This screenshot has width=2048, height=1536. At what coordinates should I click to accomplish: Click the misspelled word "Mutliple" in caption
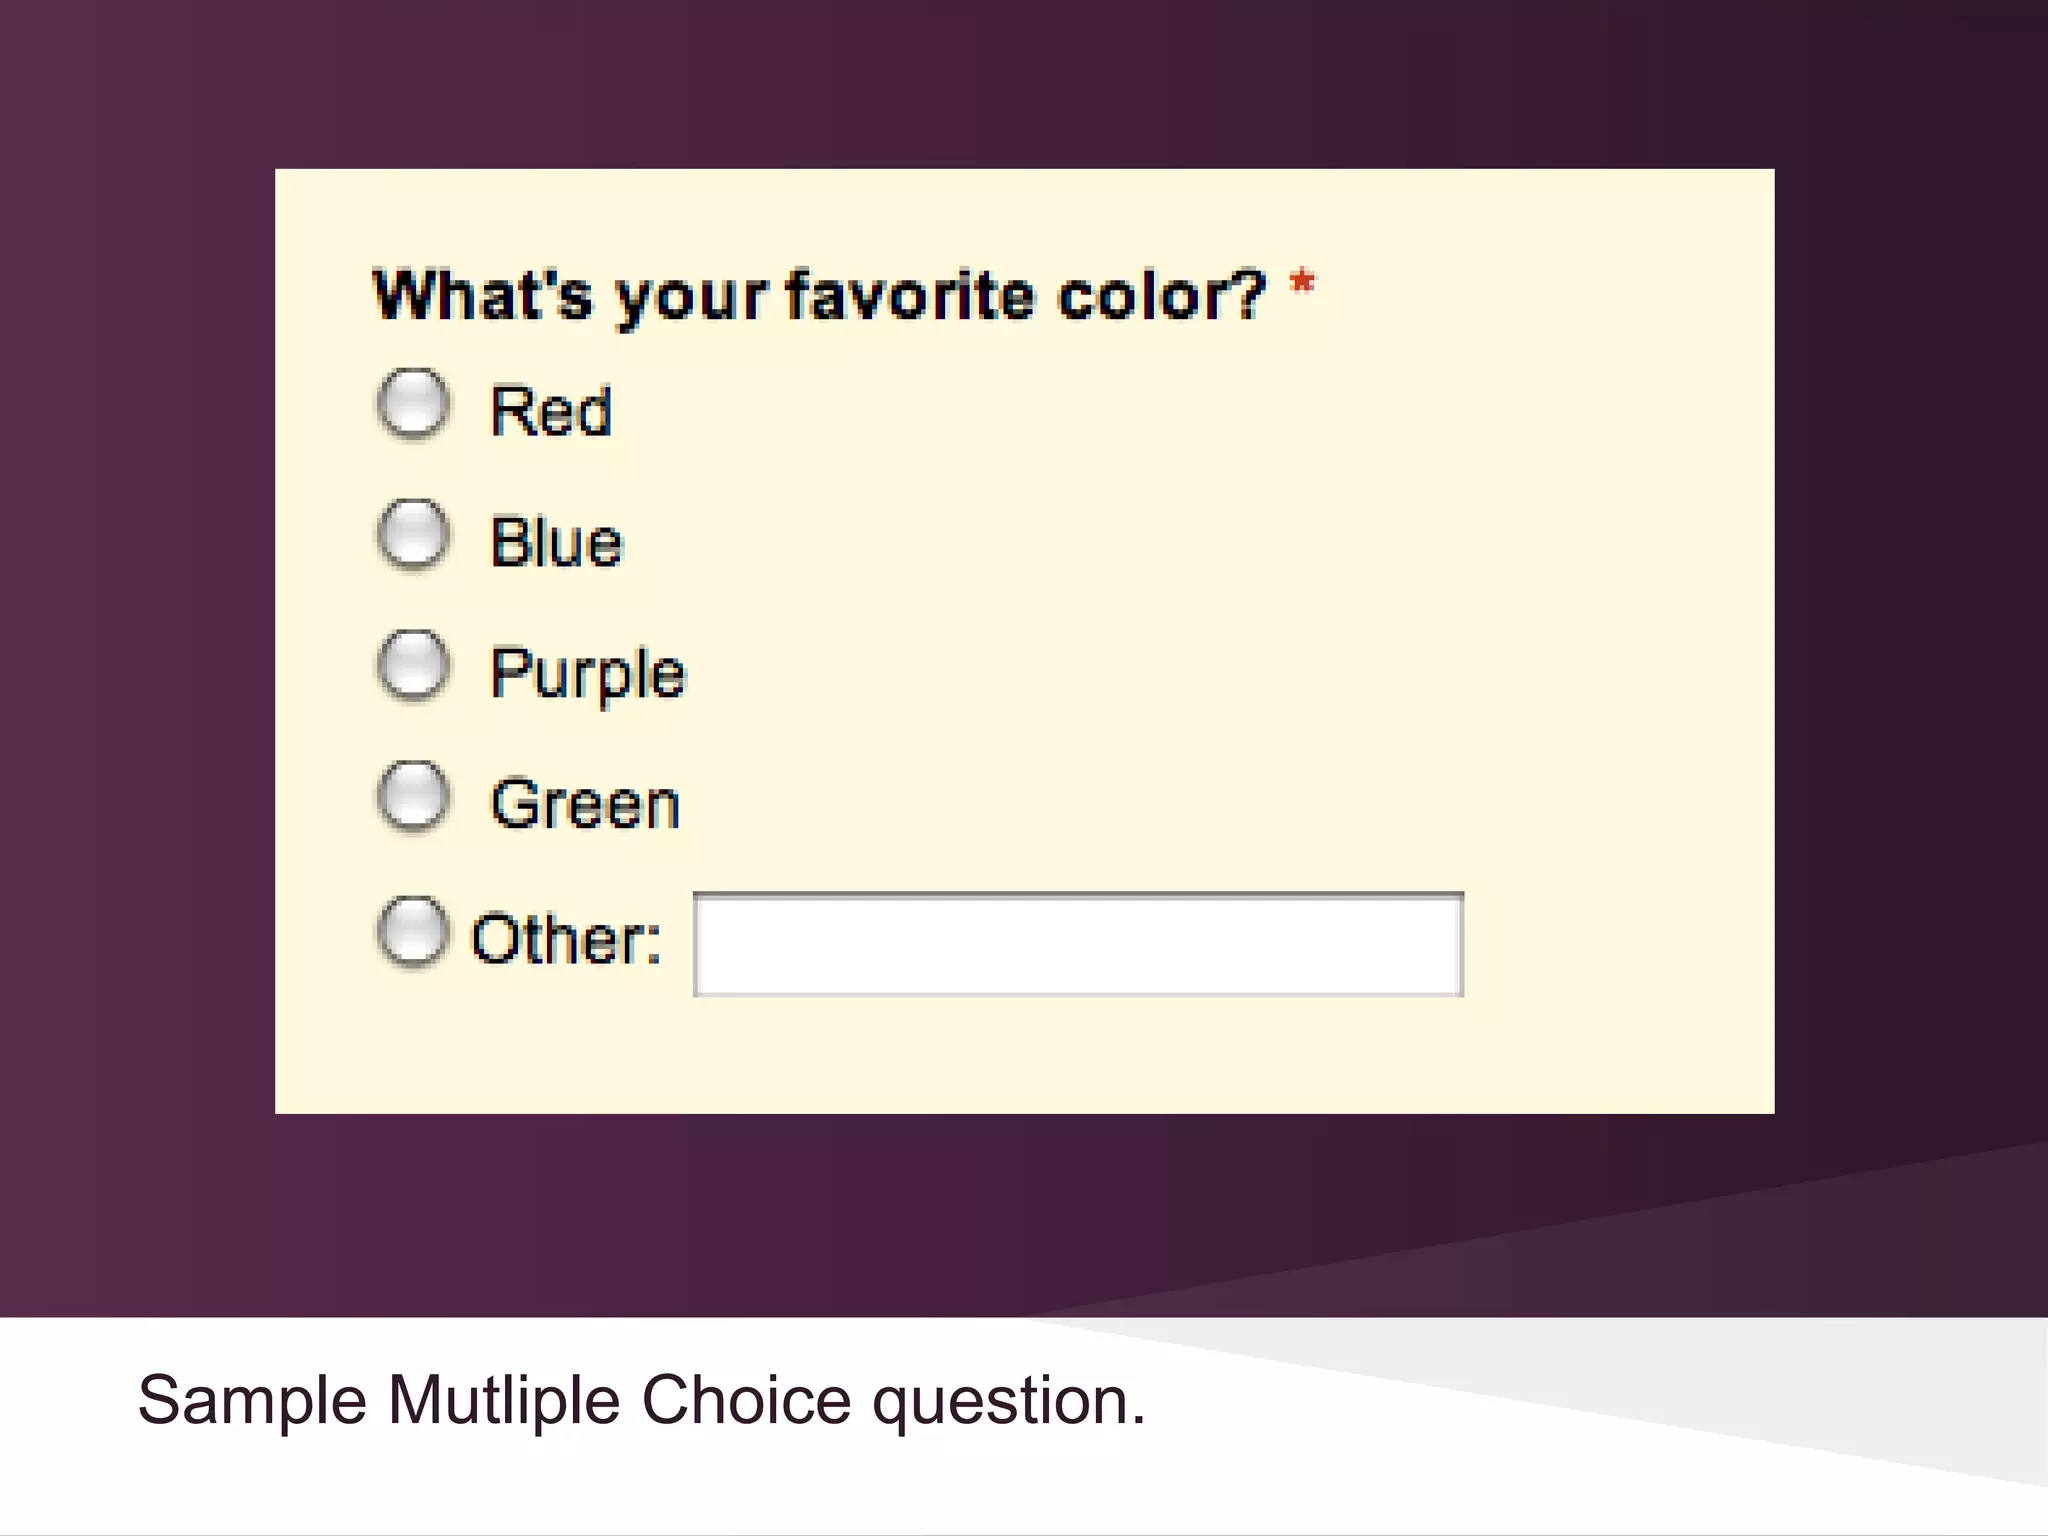click(x=504, y=1400)
